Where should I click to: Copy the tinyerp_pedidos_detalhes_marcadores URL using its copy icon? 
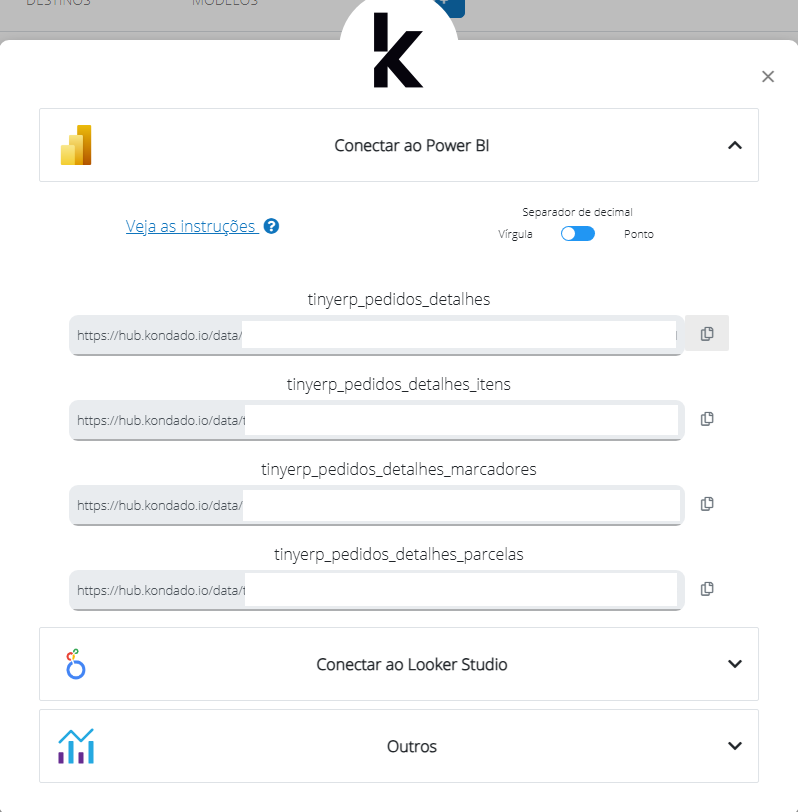tap(706, 503)
